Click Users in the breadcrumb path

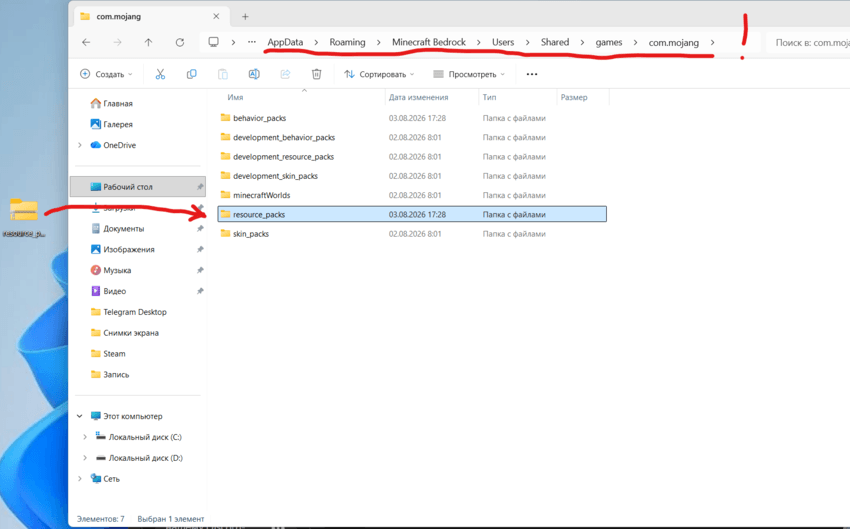tap(503, 42)
